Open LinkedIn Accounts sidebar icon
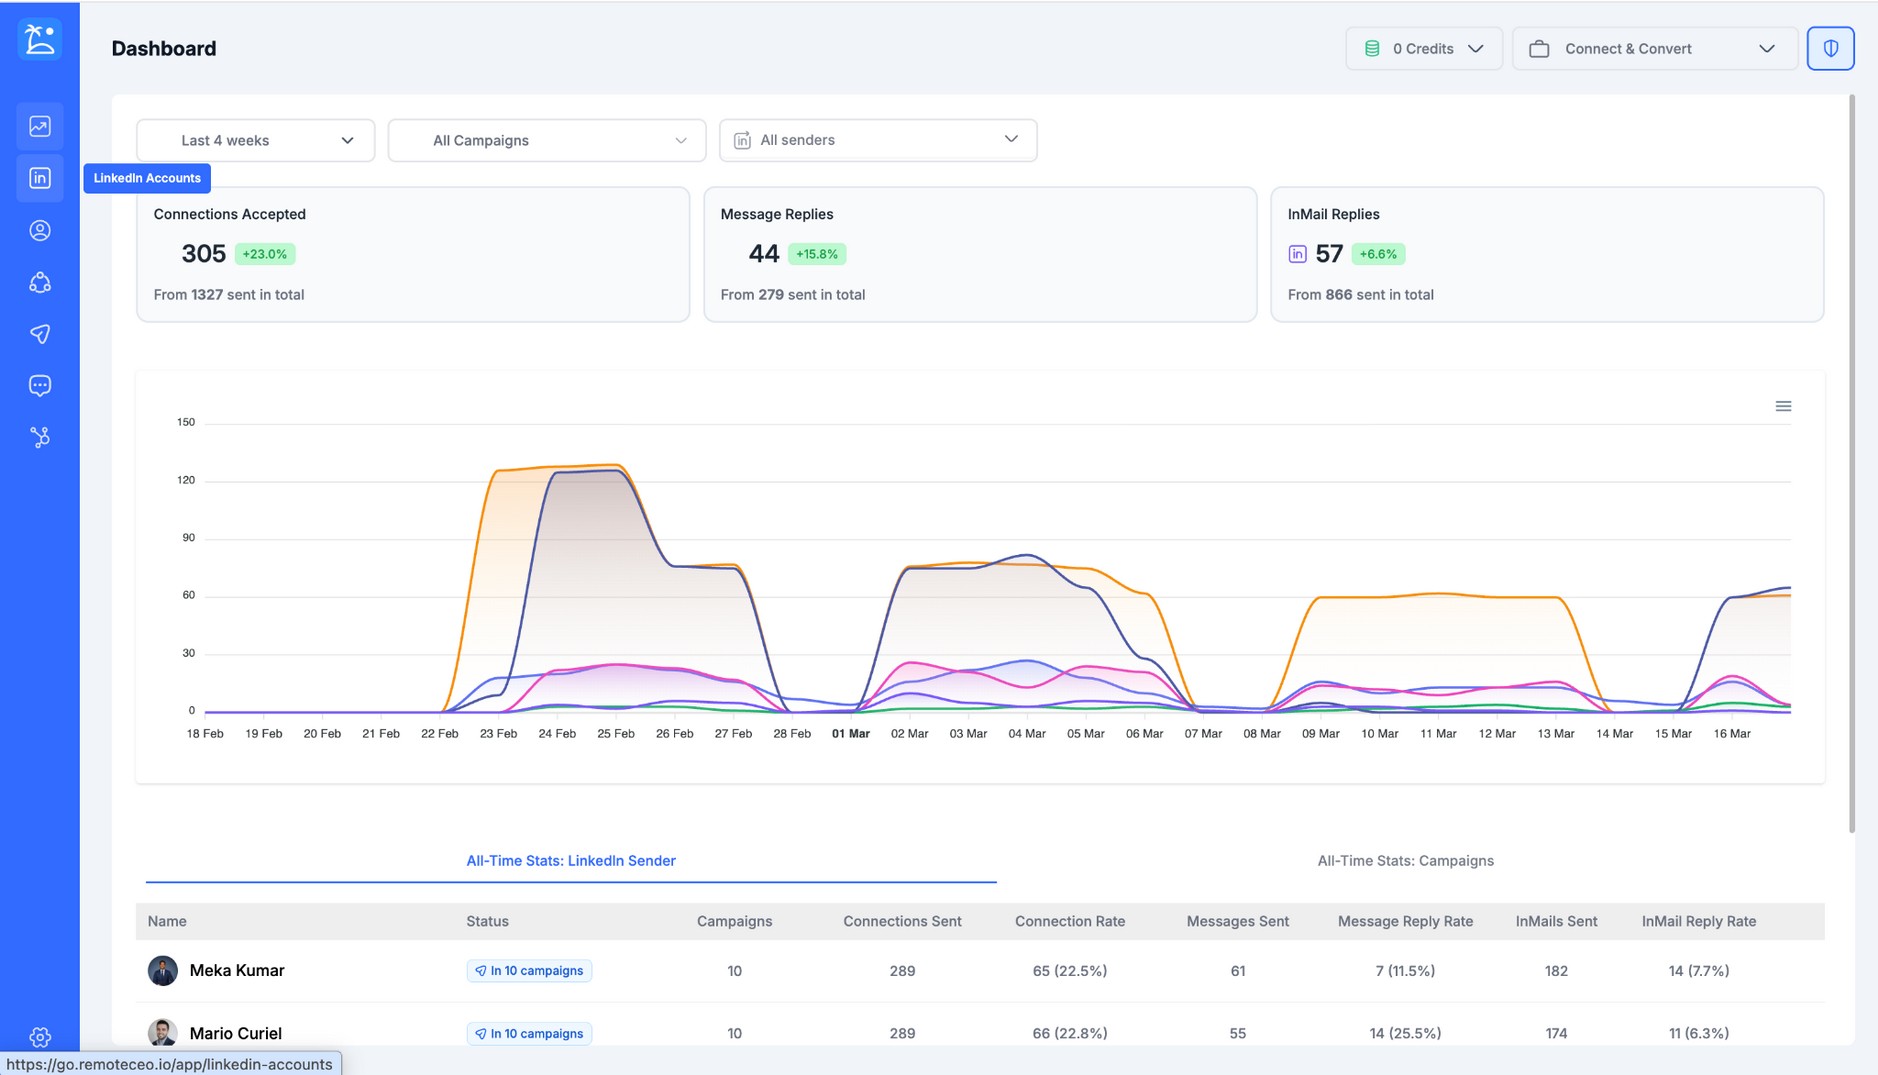Viewport: 1878px width, 1075px height. (40, 178)
